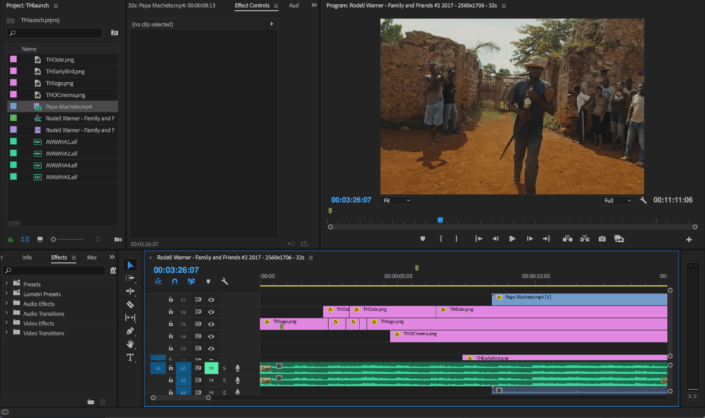The image size is (705, 418).
Task: Switch Project panel to icon view
Action: tap(40, 240)
